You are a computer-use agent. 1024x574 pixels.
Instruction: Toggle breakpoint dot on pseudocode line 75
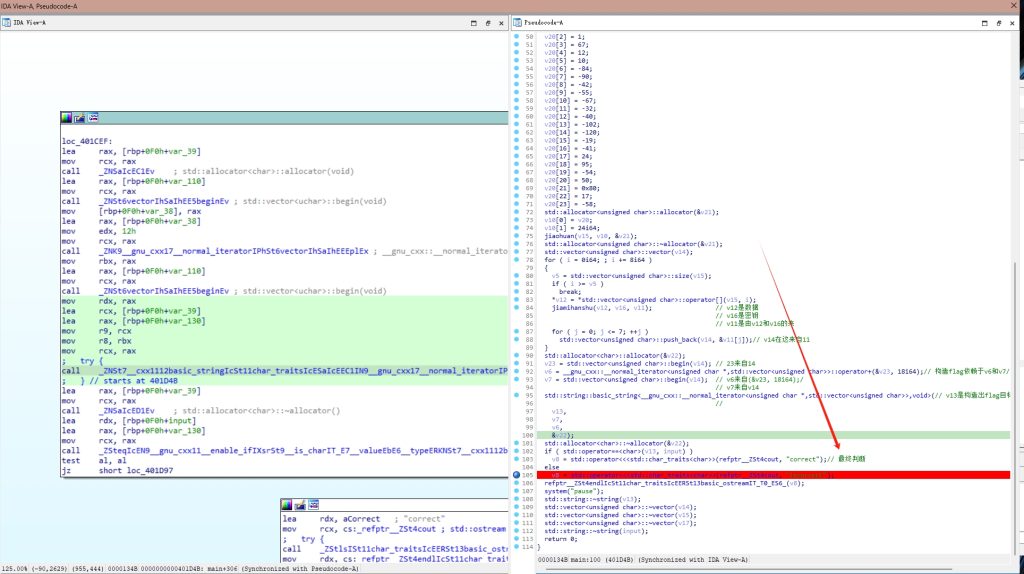coord(516,236)
